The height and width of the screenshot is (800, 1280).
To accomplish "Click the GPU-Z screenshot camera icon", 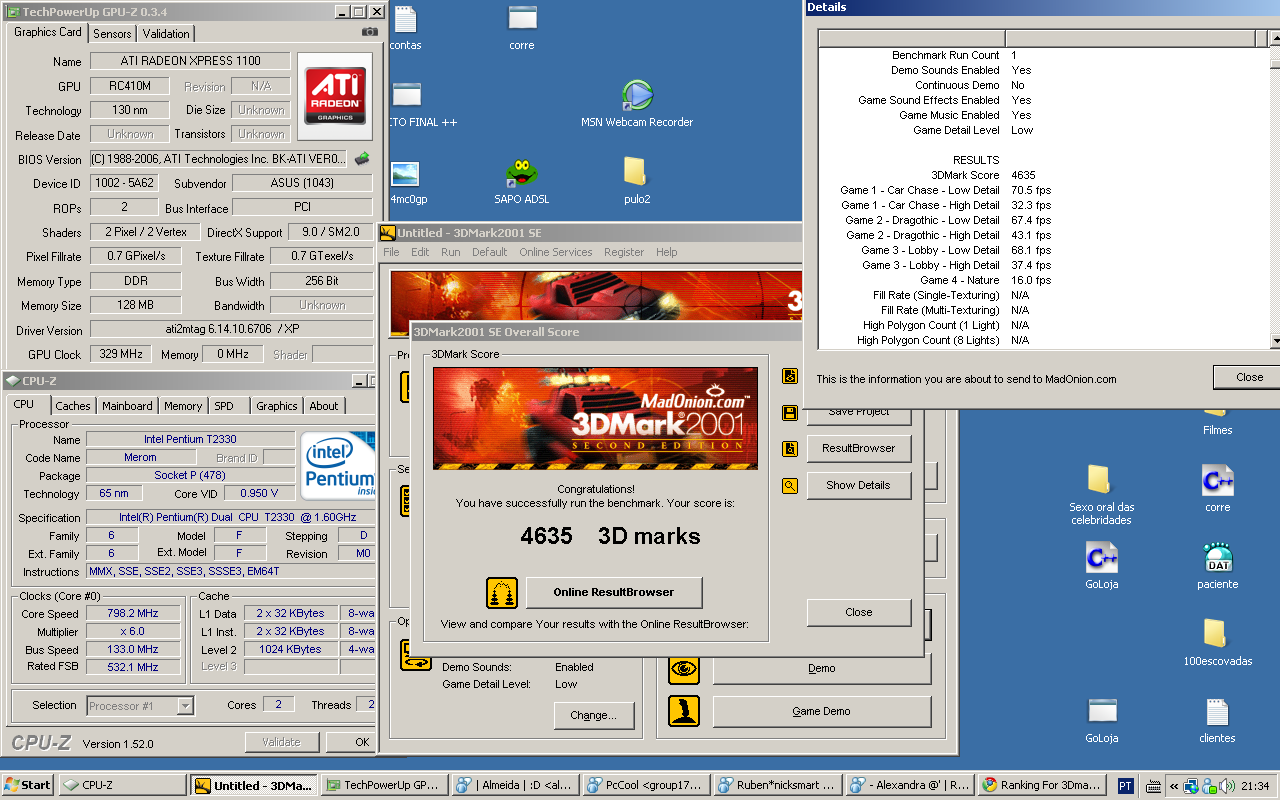I will tap(370, 32).
